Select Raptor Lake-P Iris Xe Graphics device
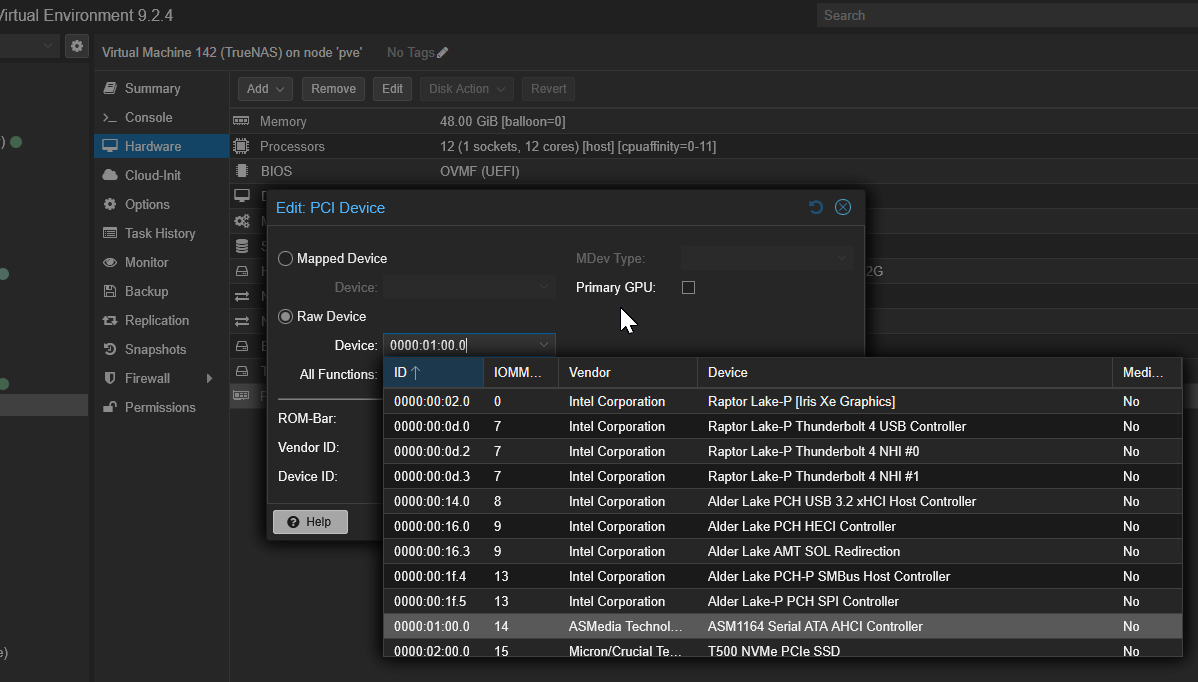The height and width of the screenshot is (682, 1198). (782, 402)
